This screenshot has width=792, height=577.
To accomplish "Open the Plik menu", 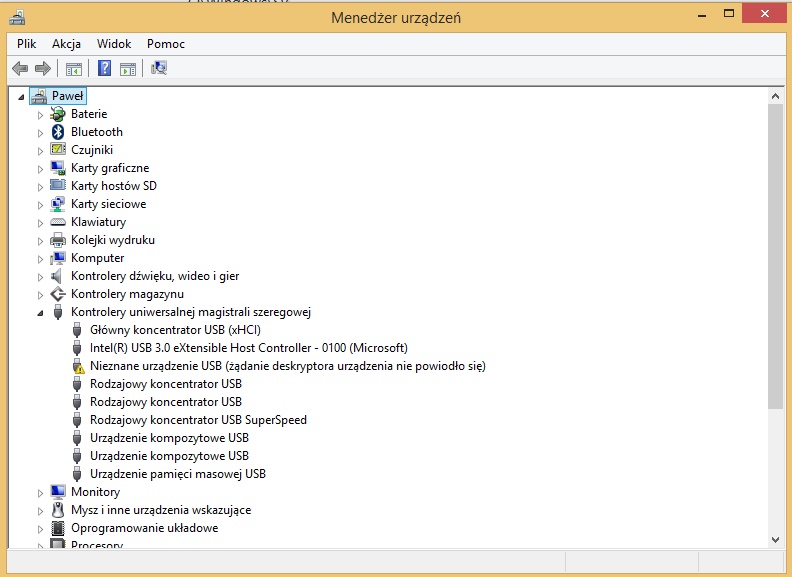I will click(26, 44).
